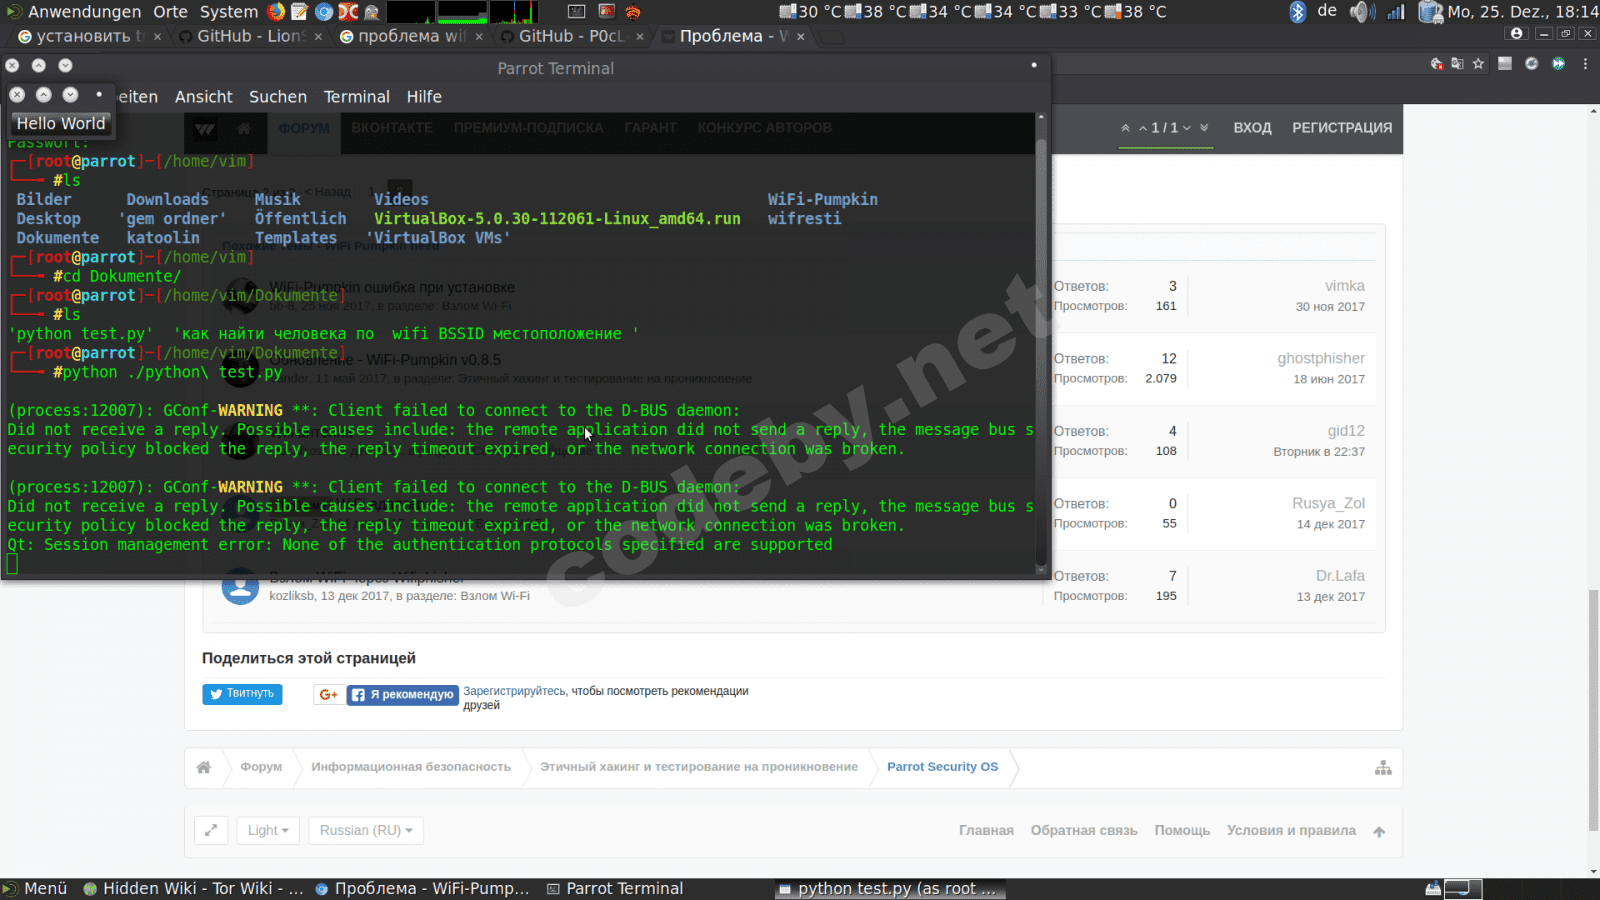
Task: Switch to 'python test.py (as root' taskbar window
Action: (888, 889)
